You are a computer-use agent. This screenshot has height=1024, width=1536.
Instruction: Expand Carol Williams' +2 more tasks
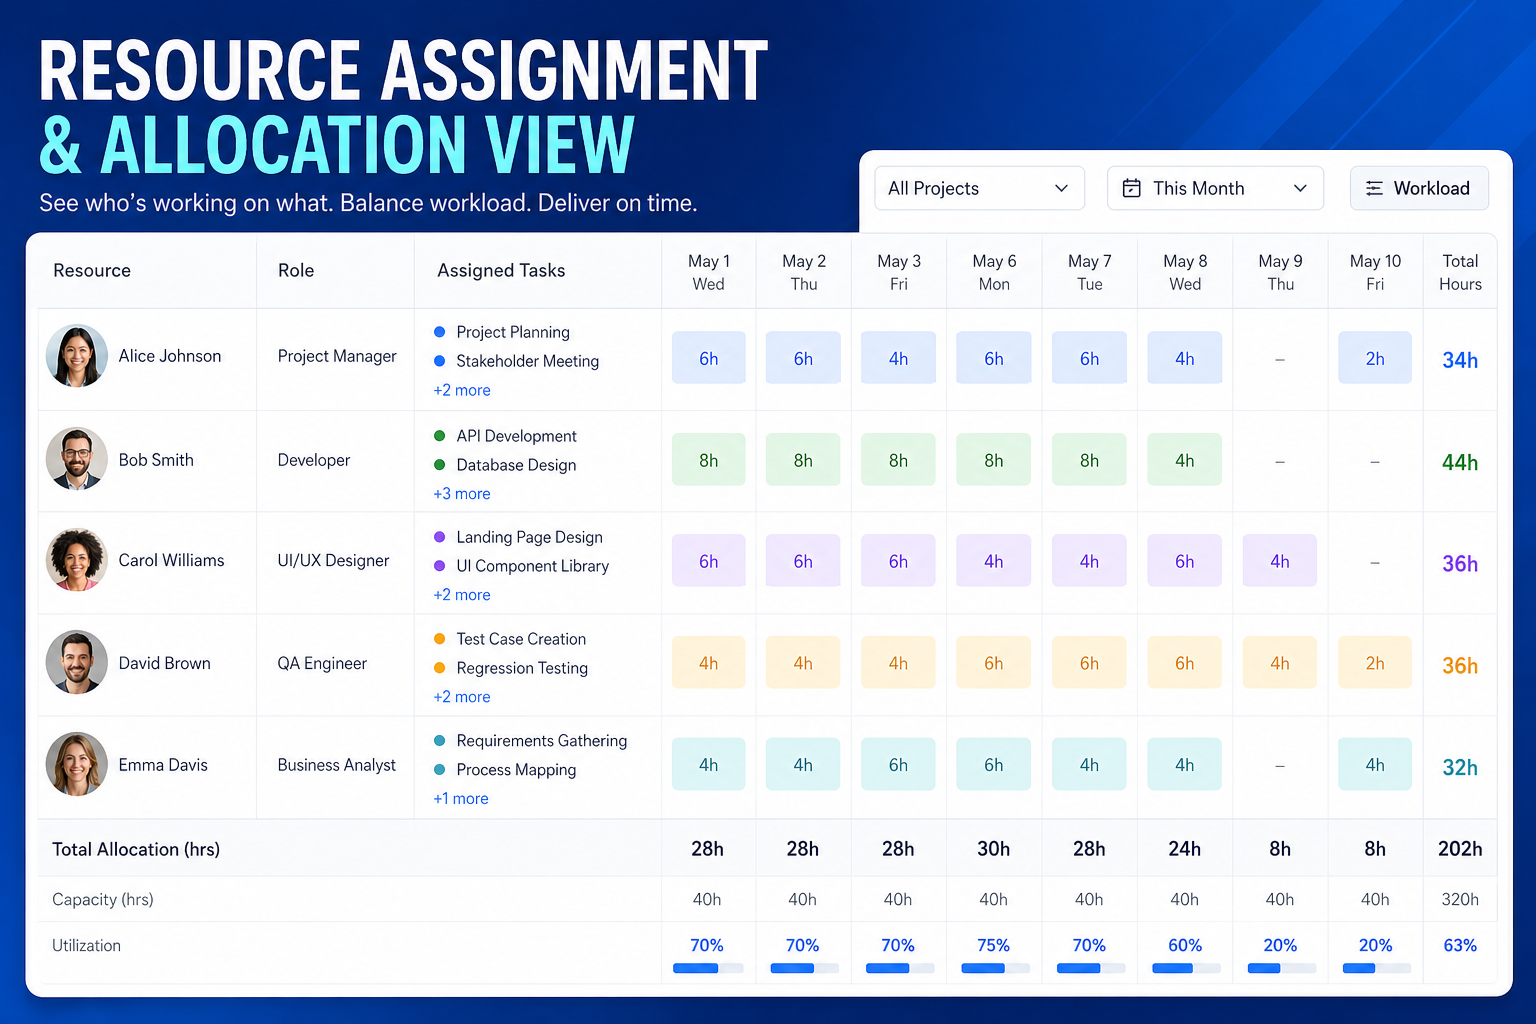[462, 595]
